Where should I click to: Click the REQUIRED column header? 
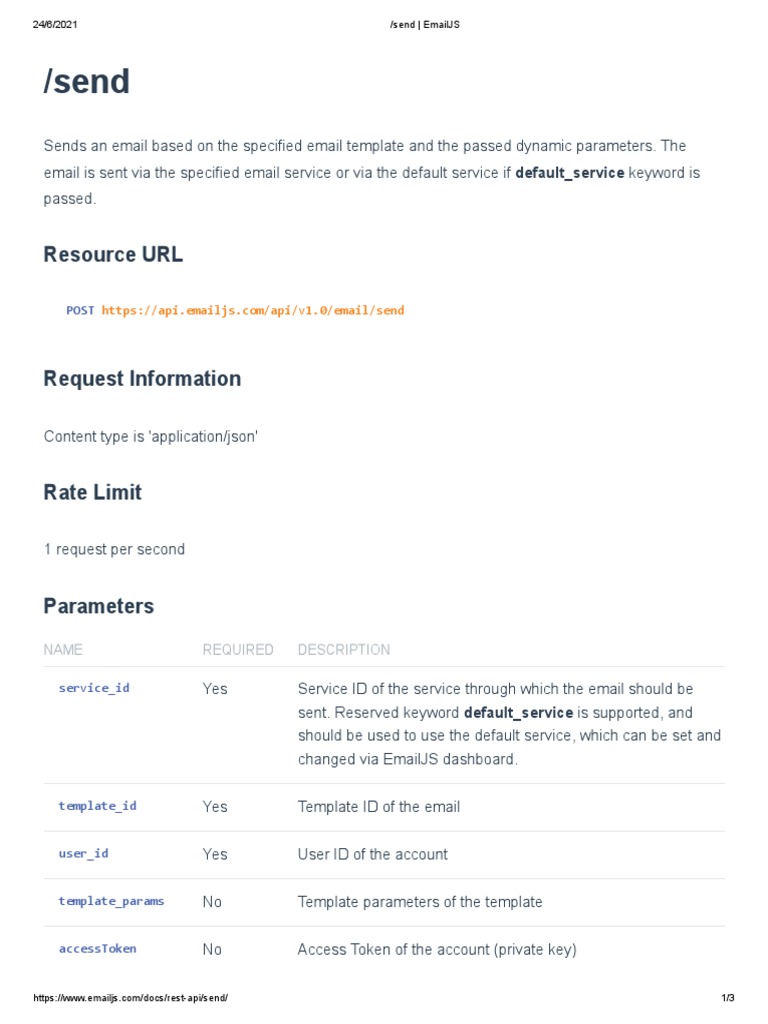coord(238,650)
